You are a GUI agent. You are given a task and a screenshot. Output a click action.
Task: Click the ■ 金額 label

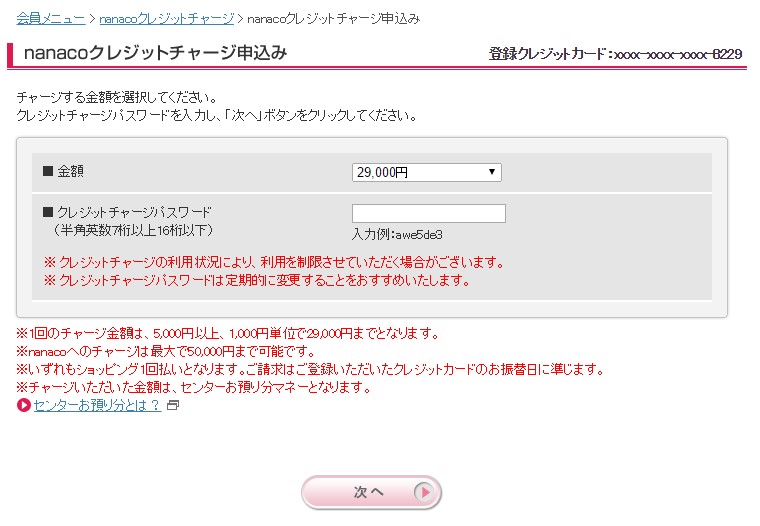(63, 171)
